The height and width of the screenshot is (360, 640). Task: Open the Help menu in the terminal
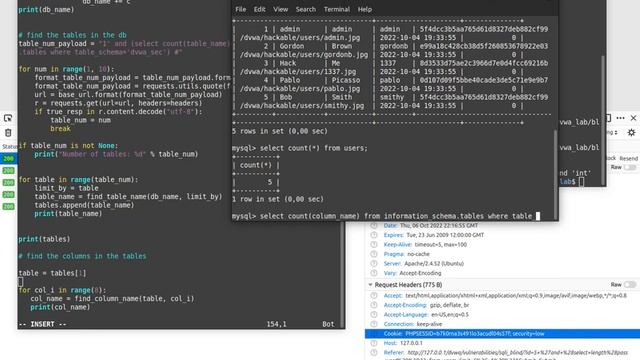365,9
